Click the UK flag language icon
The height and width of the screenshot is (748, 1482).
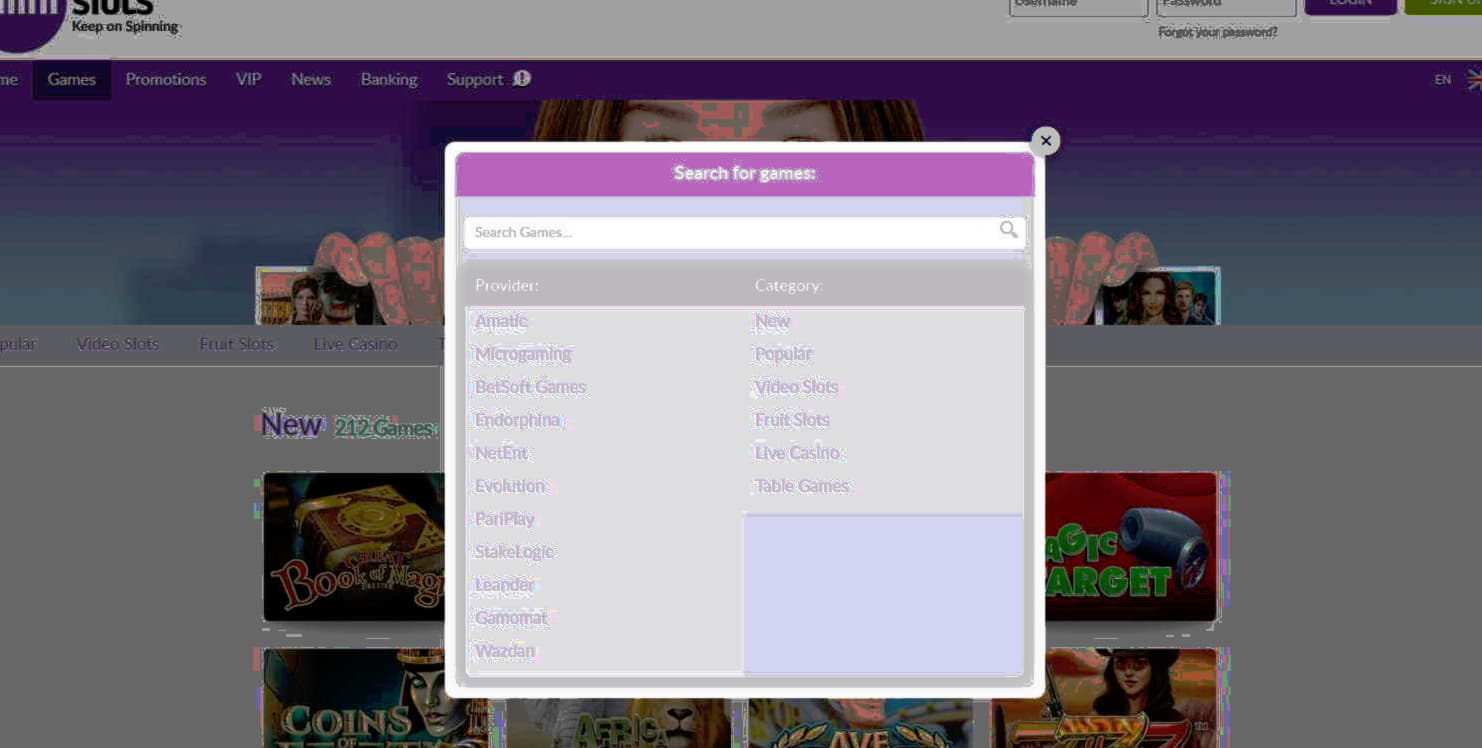[x=1473, y=80]
